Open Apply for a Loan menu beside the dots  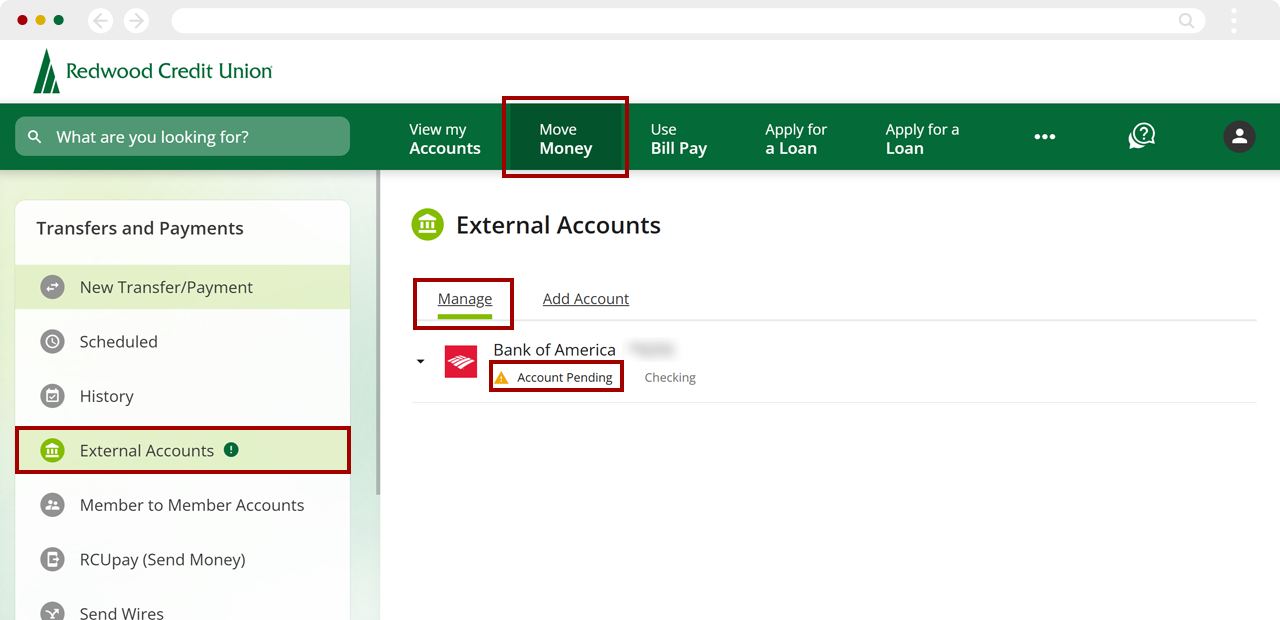point(922,139)
